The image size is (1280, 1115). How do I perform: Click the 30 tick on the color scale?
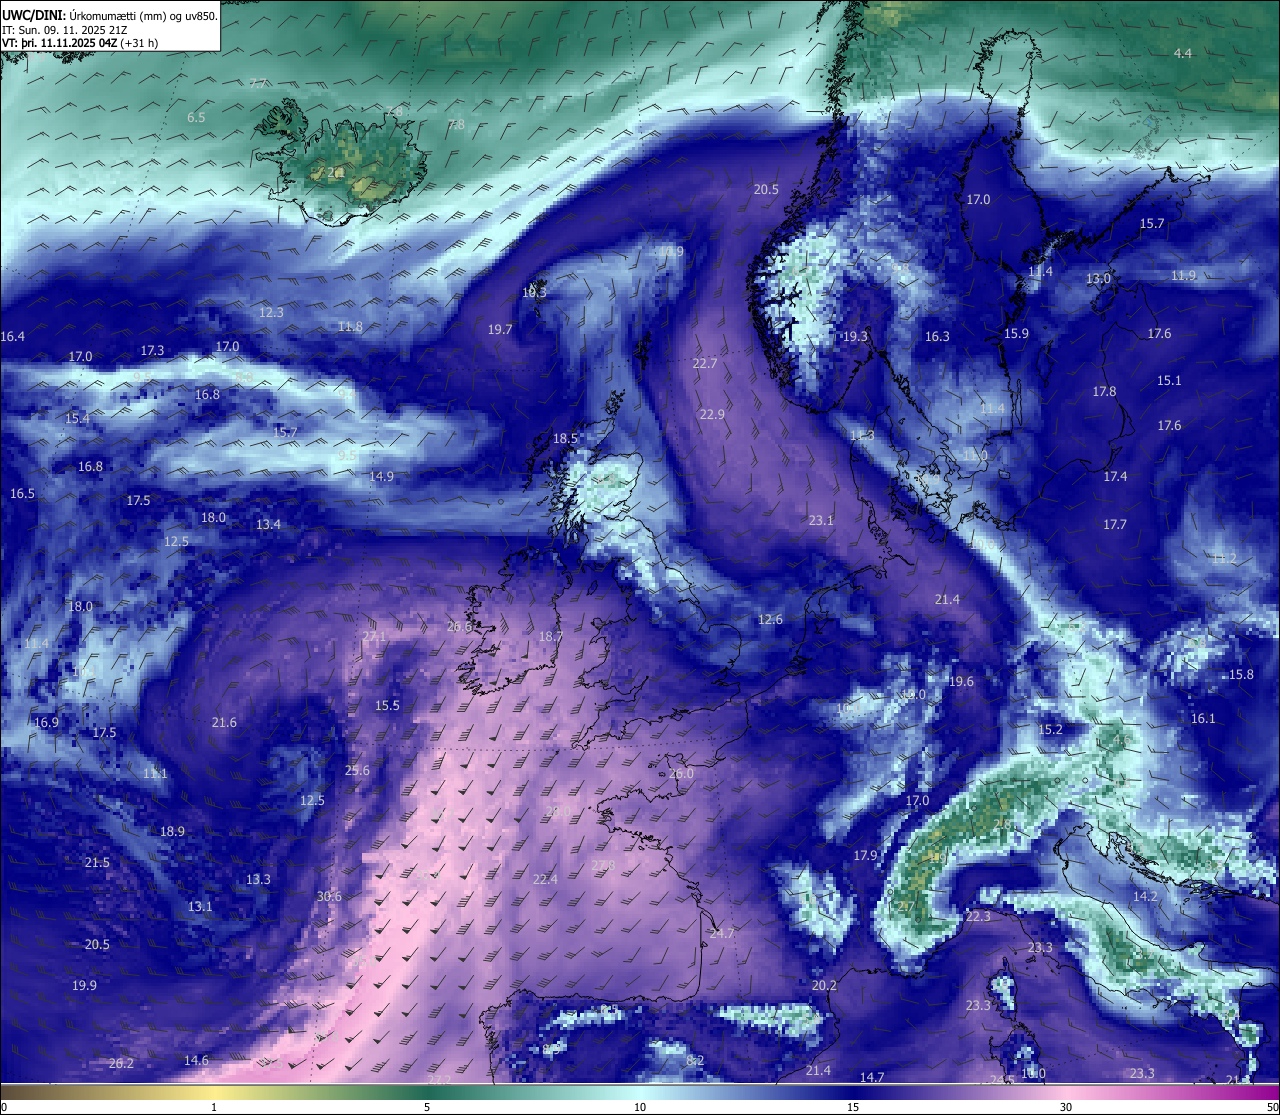[1066, 1107]
